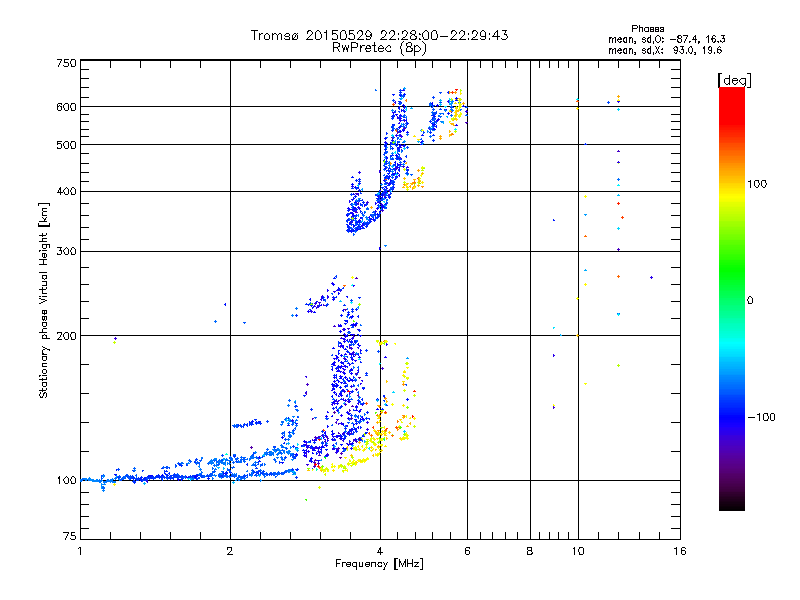The height and width of the screenshot is (600, 800).
Task: Click the colorbar '0' tick label
Action: coord(750,300)
